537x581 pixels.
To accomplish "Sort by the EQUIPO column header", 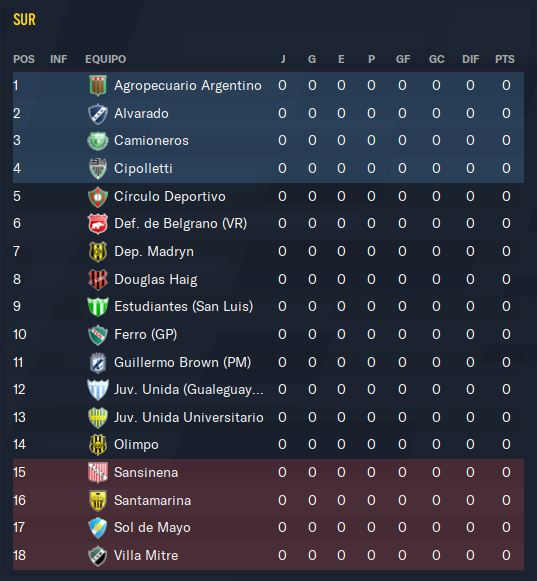I will (x=106, y=59).
